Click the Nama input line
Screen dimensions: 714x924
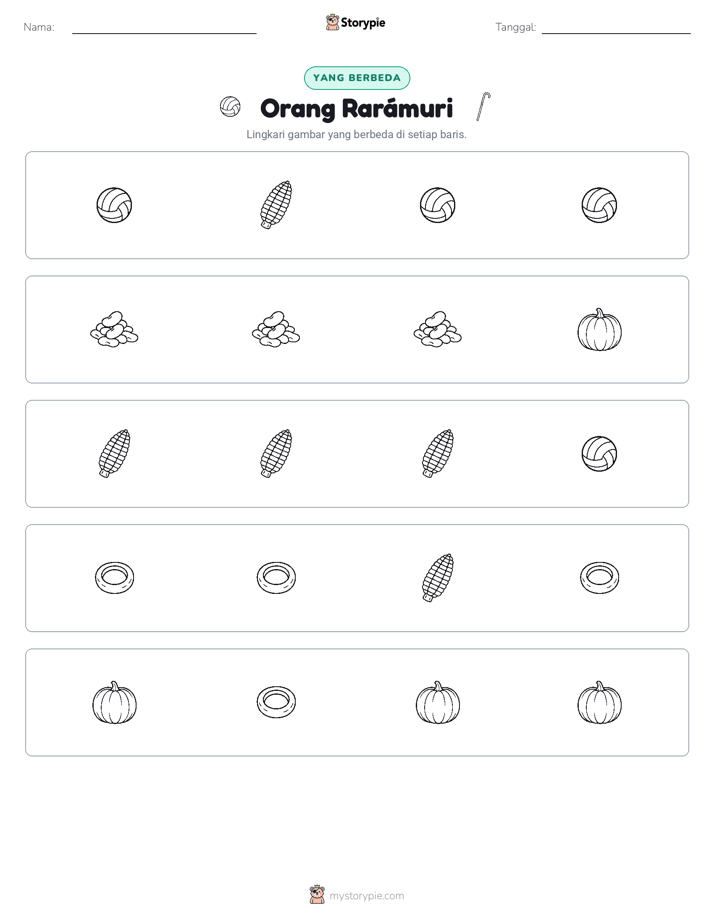pyautogui.click(x=164, y=28)
